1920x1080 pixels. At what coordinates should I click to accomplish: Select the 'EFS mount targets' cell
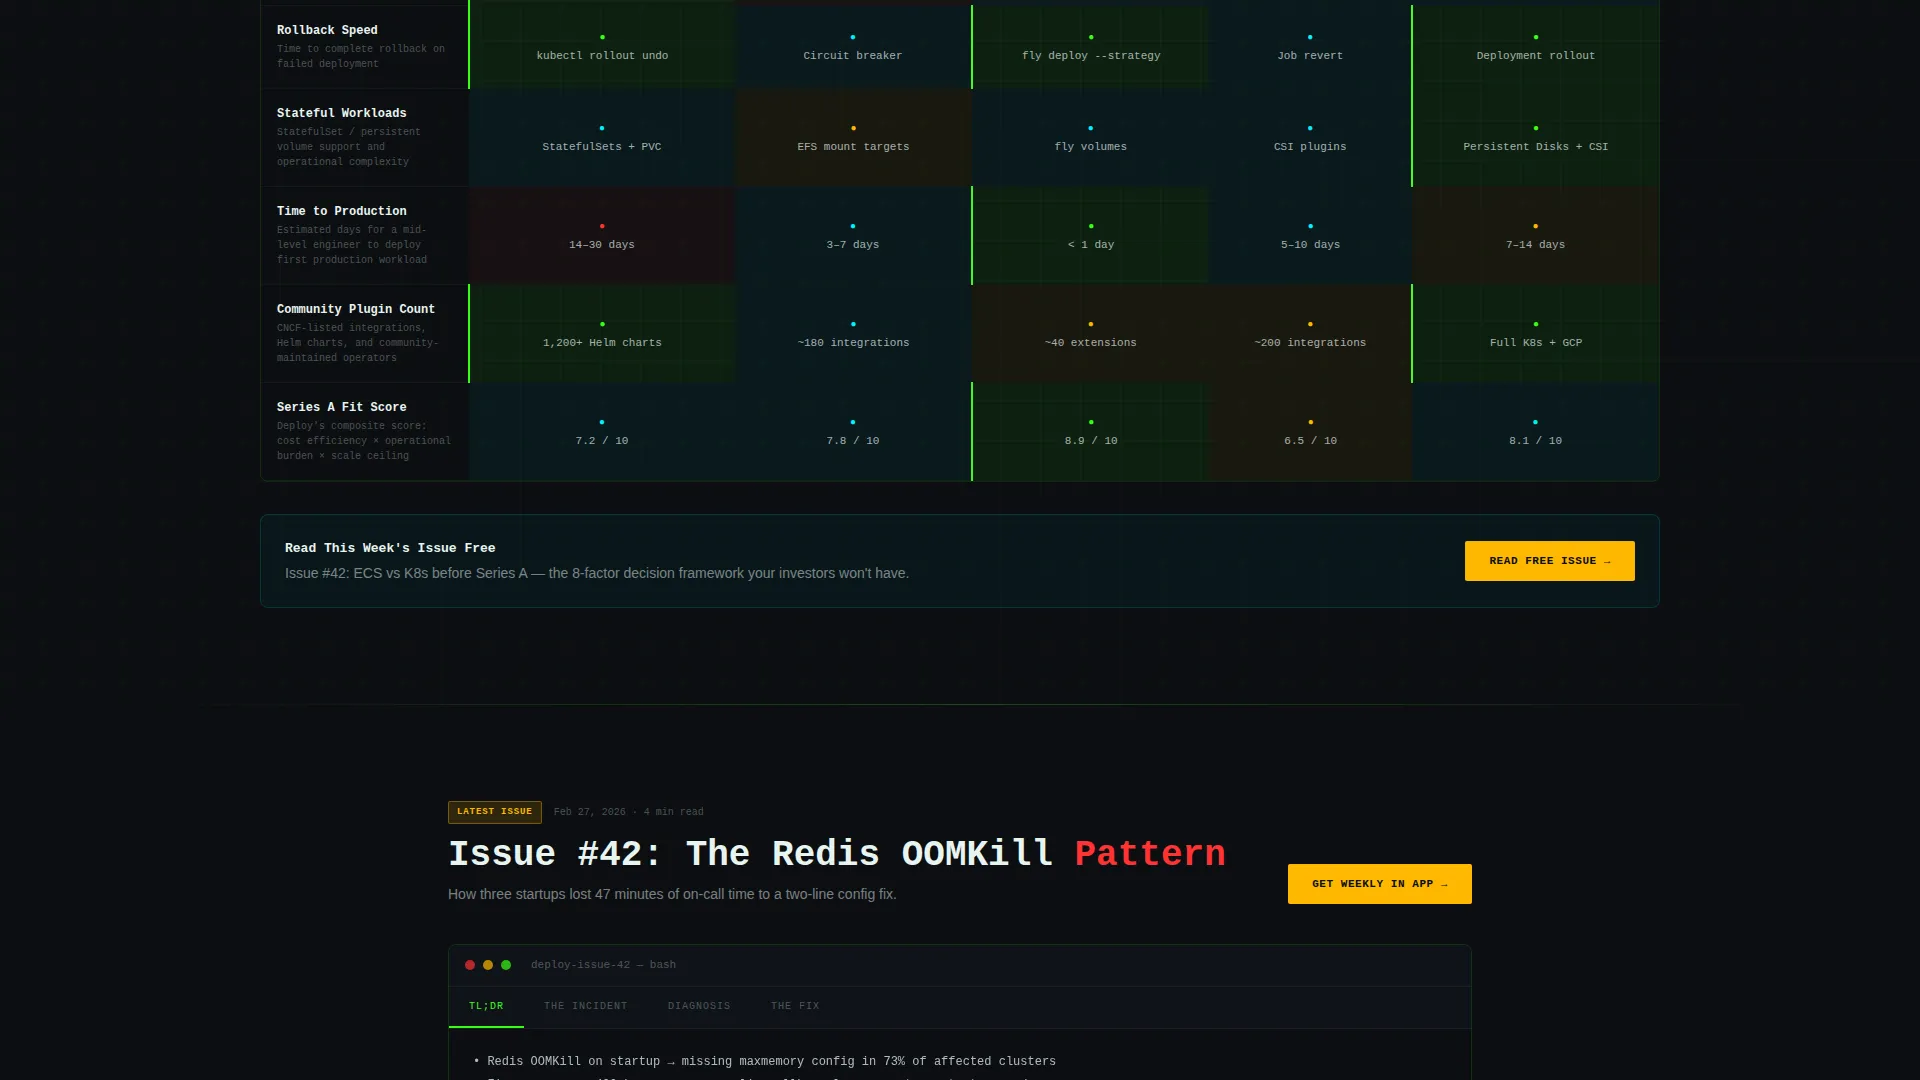(853, 137)
